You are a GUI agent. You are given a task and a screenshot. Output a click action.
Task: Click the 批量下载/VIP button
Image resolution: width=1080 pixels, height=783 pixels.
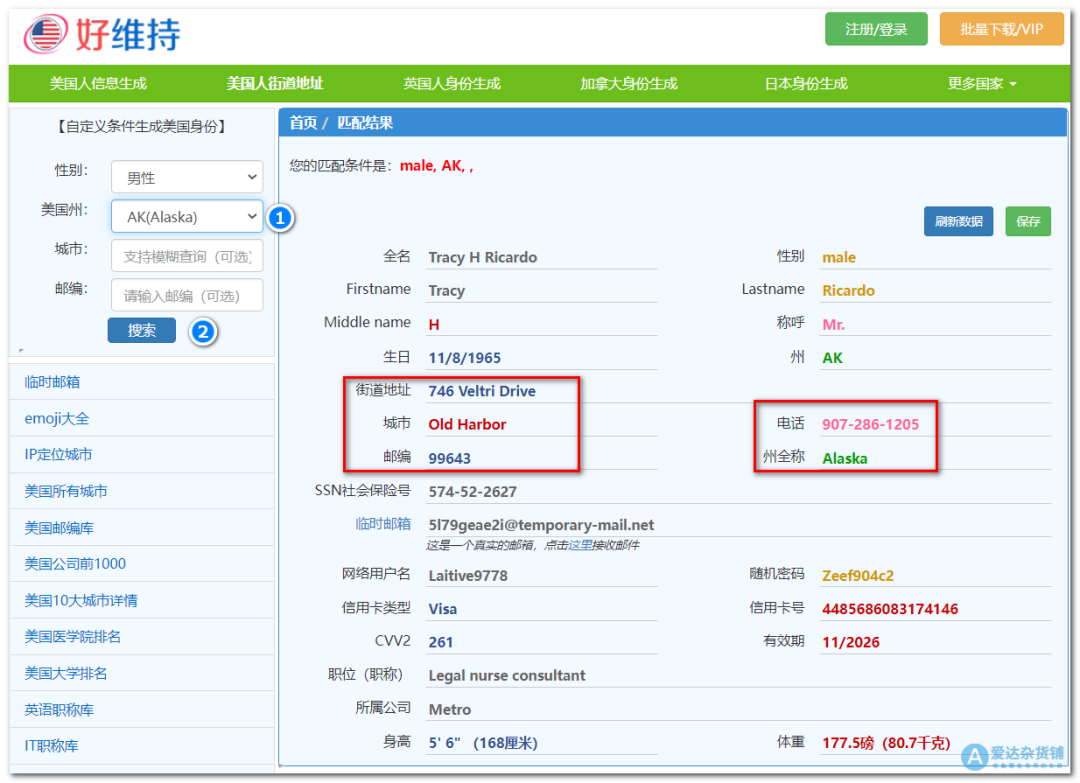pos(1001,29)
